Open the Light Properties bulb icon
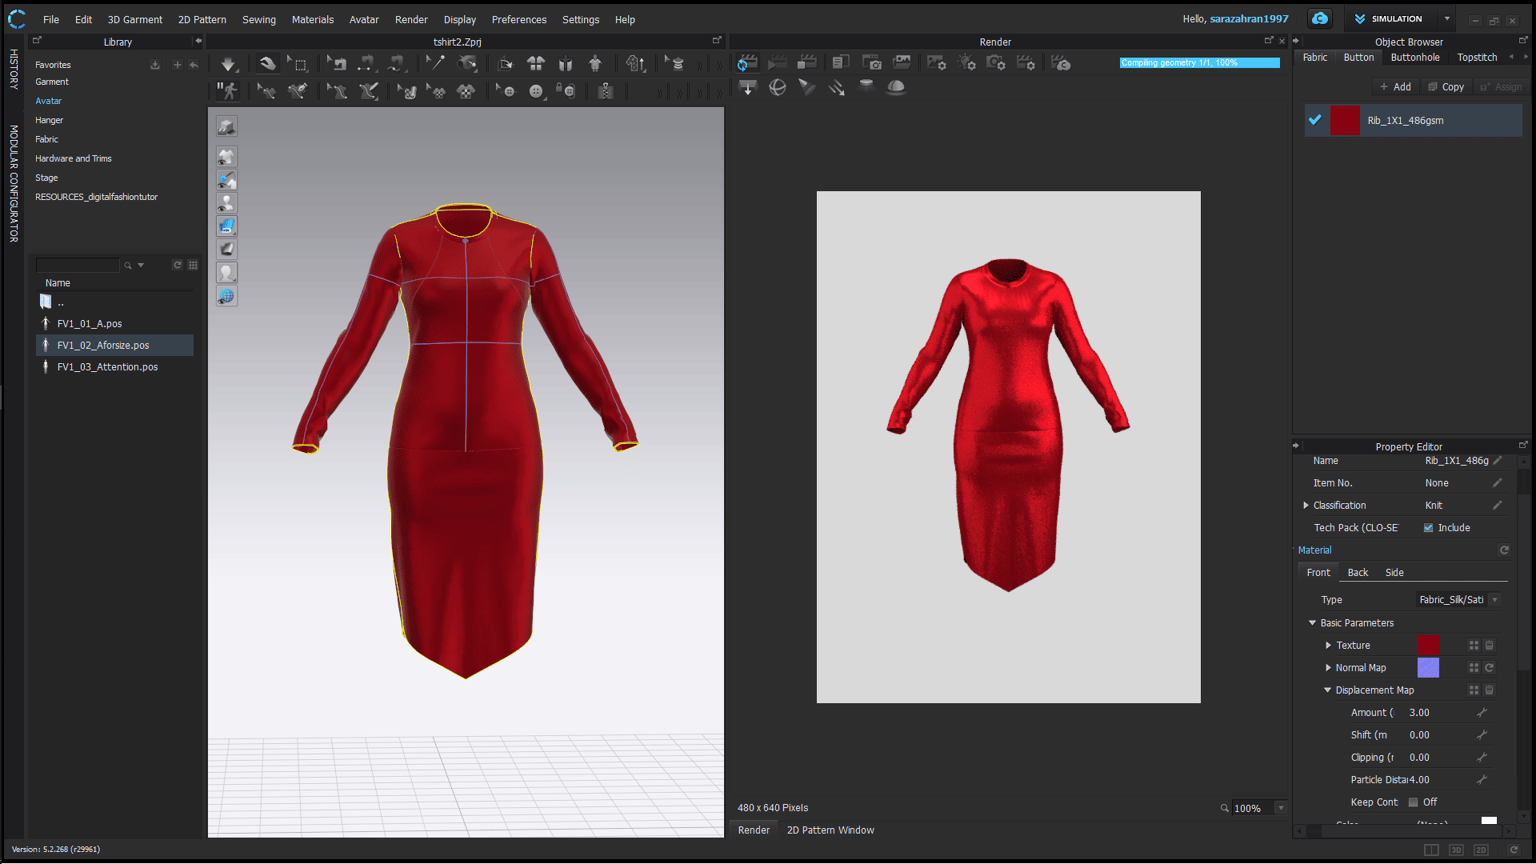This screenshot has height=864, width=1536. [967, 63]
